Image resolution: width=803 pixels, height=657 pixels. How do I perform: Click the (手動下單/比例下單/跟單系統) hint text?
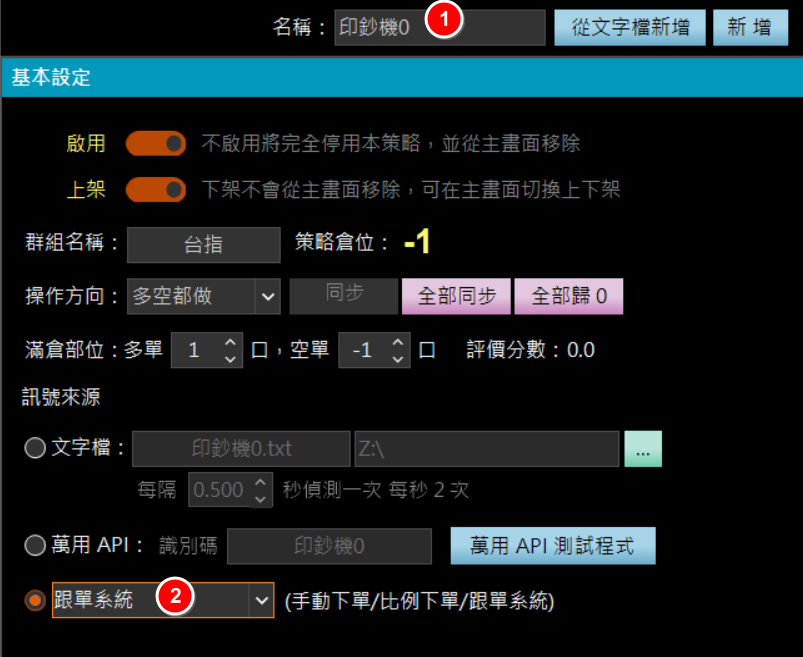point(419,601)
